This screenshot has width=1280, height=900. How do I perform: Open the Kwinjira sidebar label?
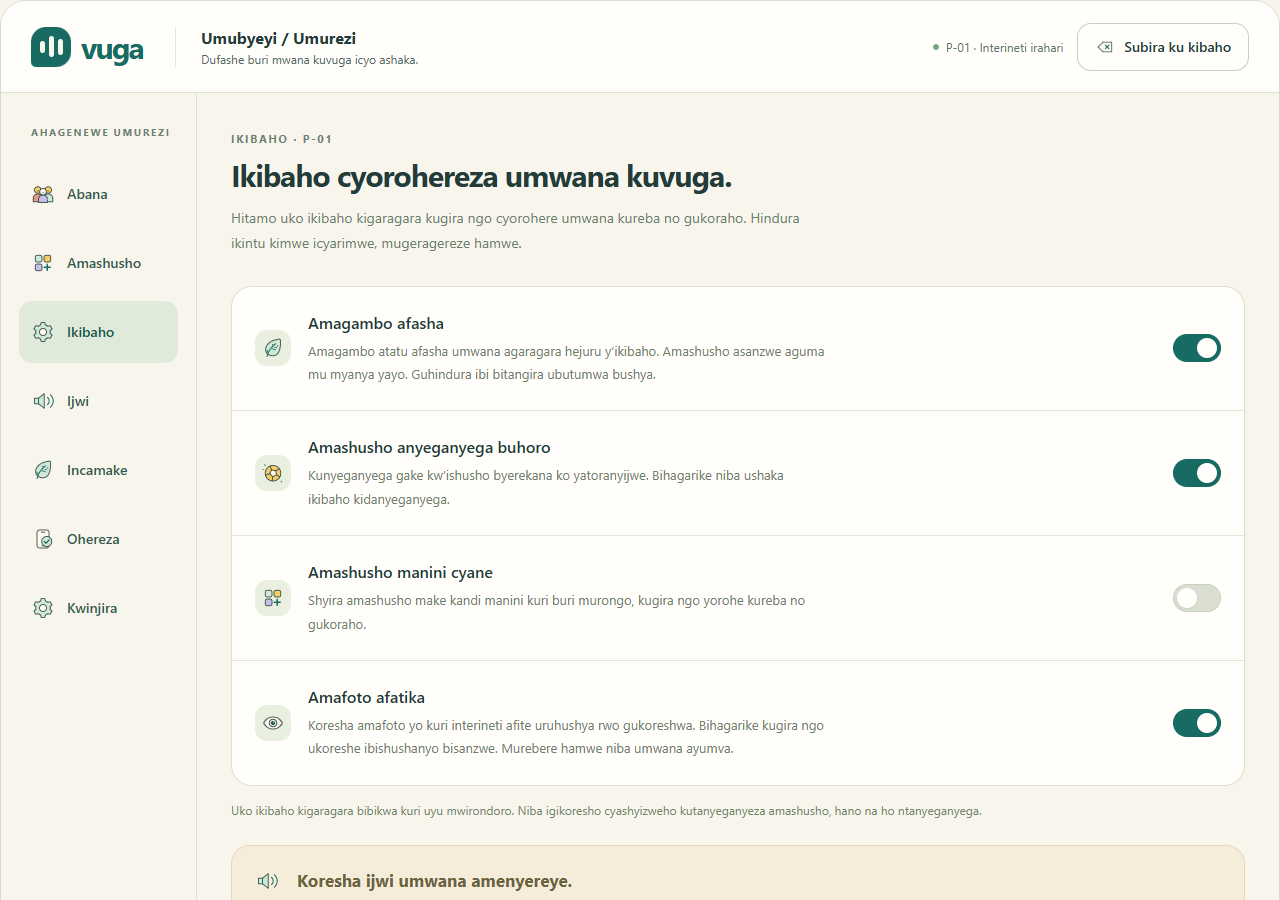[92, 608]
